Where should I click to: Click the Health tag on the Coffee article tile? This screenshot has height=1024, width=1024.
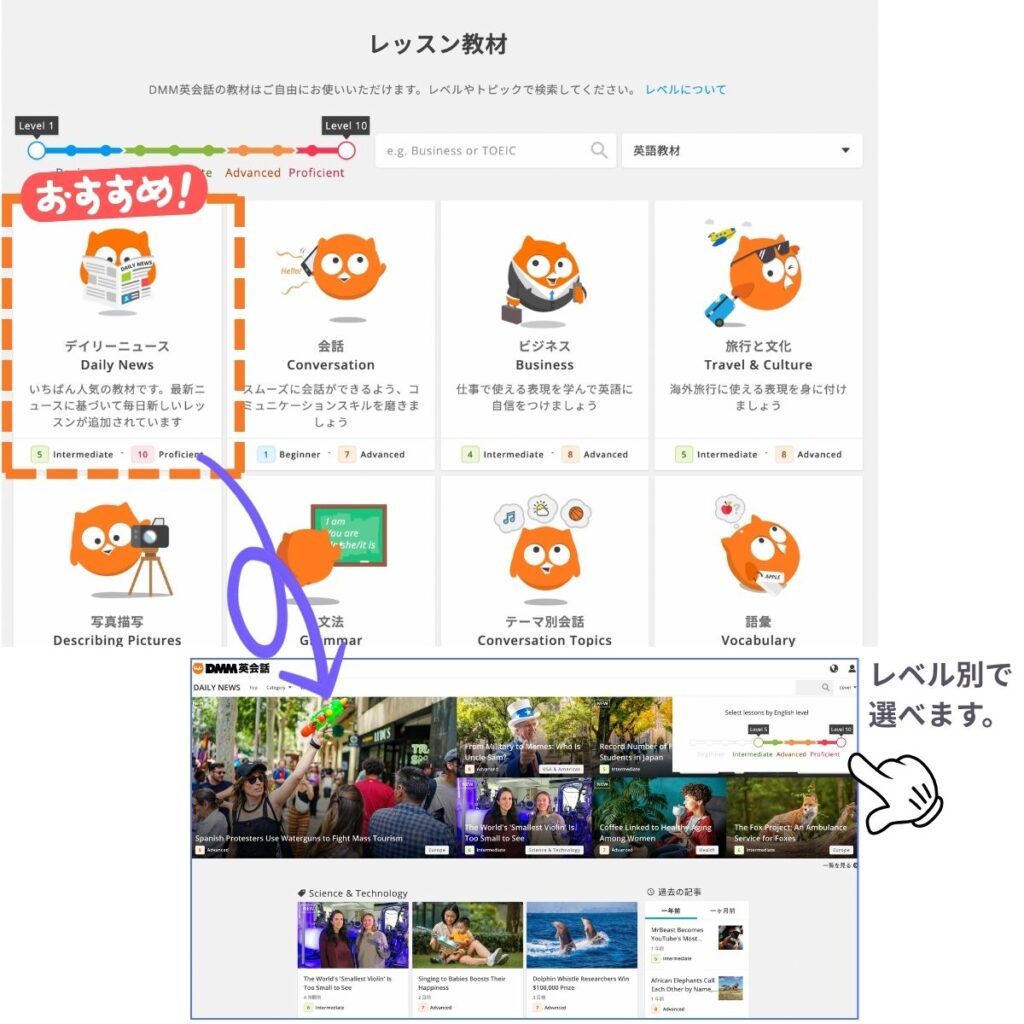coord(707,850)
